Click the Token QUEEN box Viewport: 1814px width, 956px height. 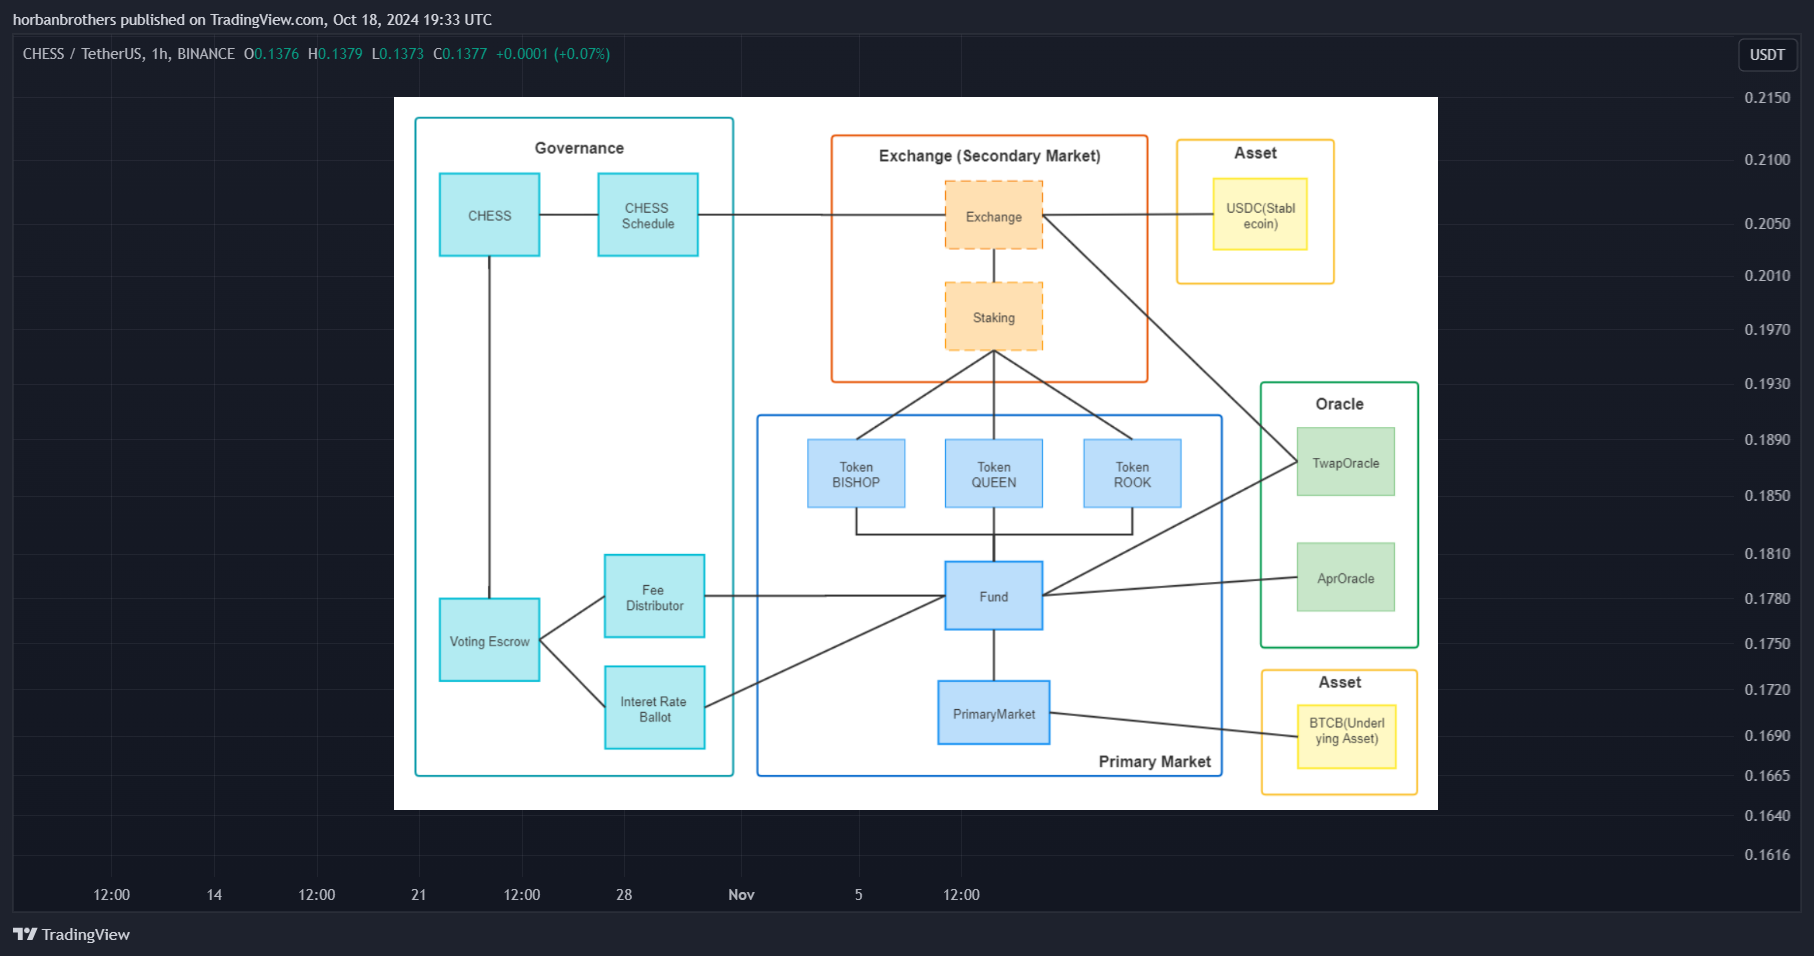(994, 473)
